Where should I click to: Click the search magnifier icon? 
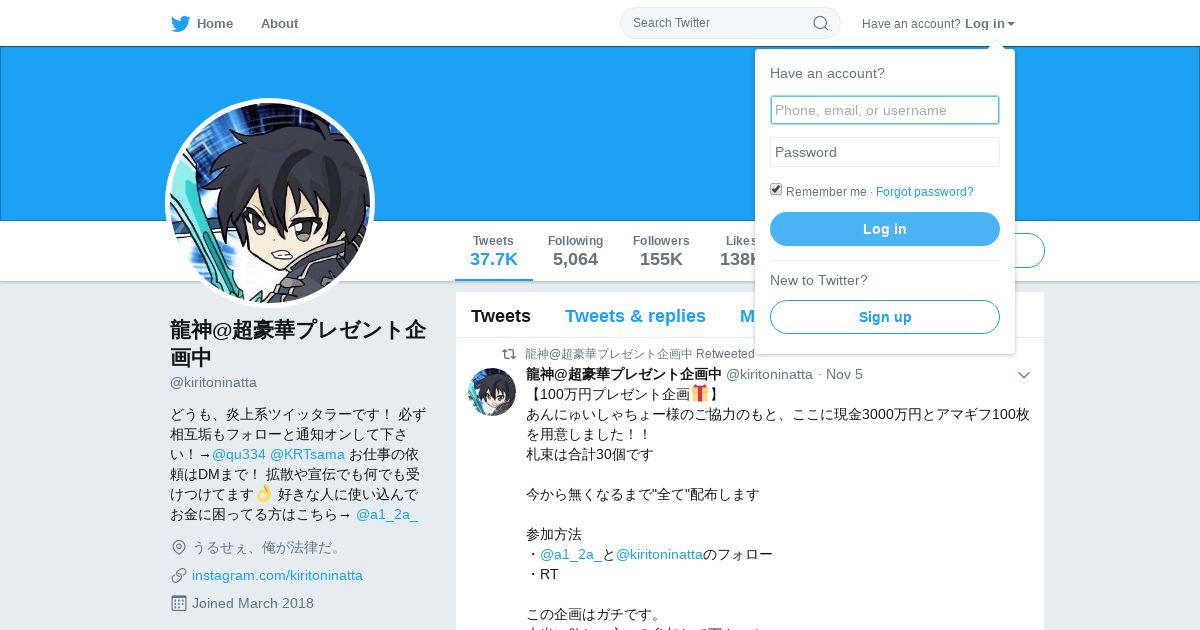[x=821, y=23]
